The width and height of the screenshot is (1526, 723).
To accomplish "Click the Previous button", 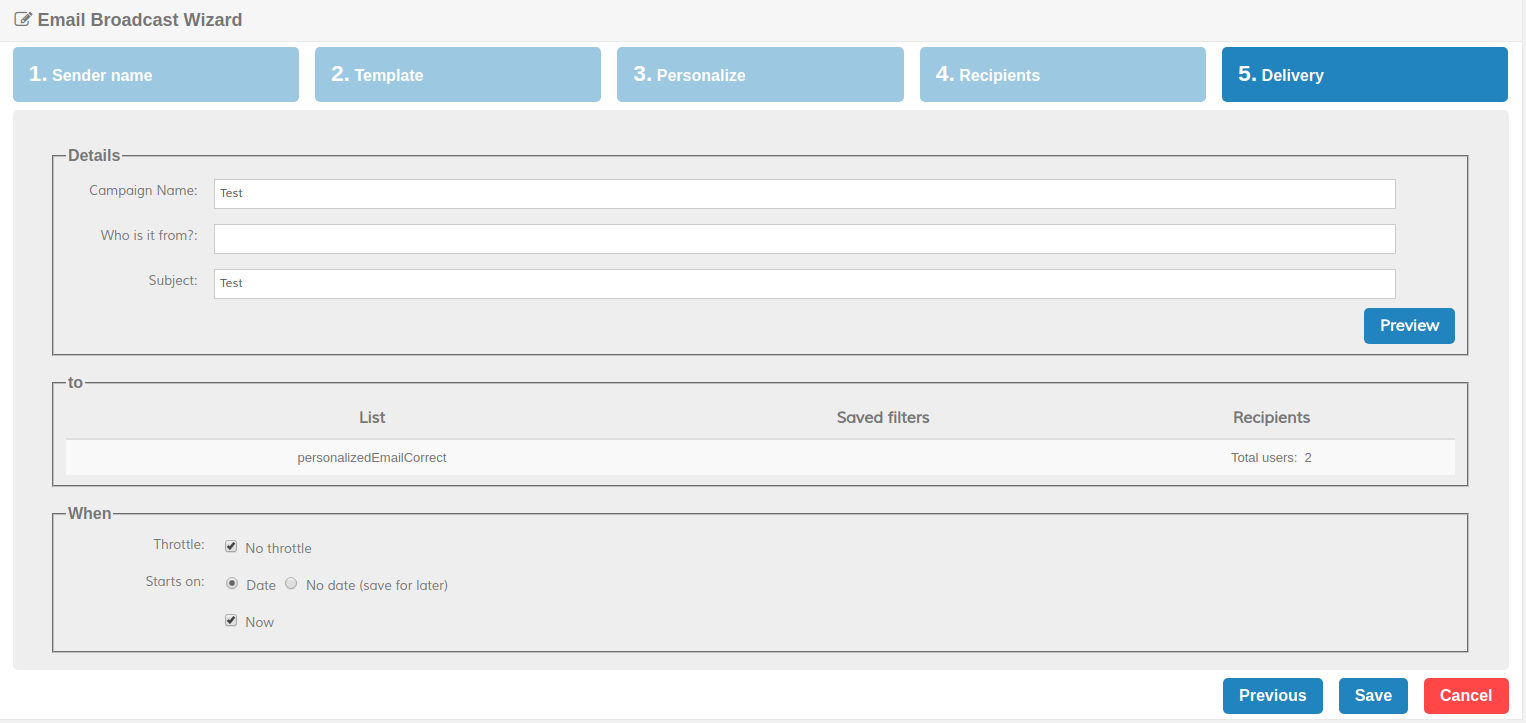I will [x=1272, y=696].
